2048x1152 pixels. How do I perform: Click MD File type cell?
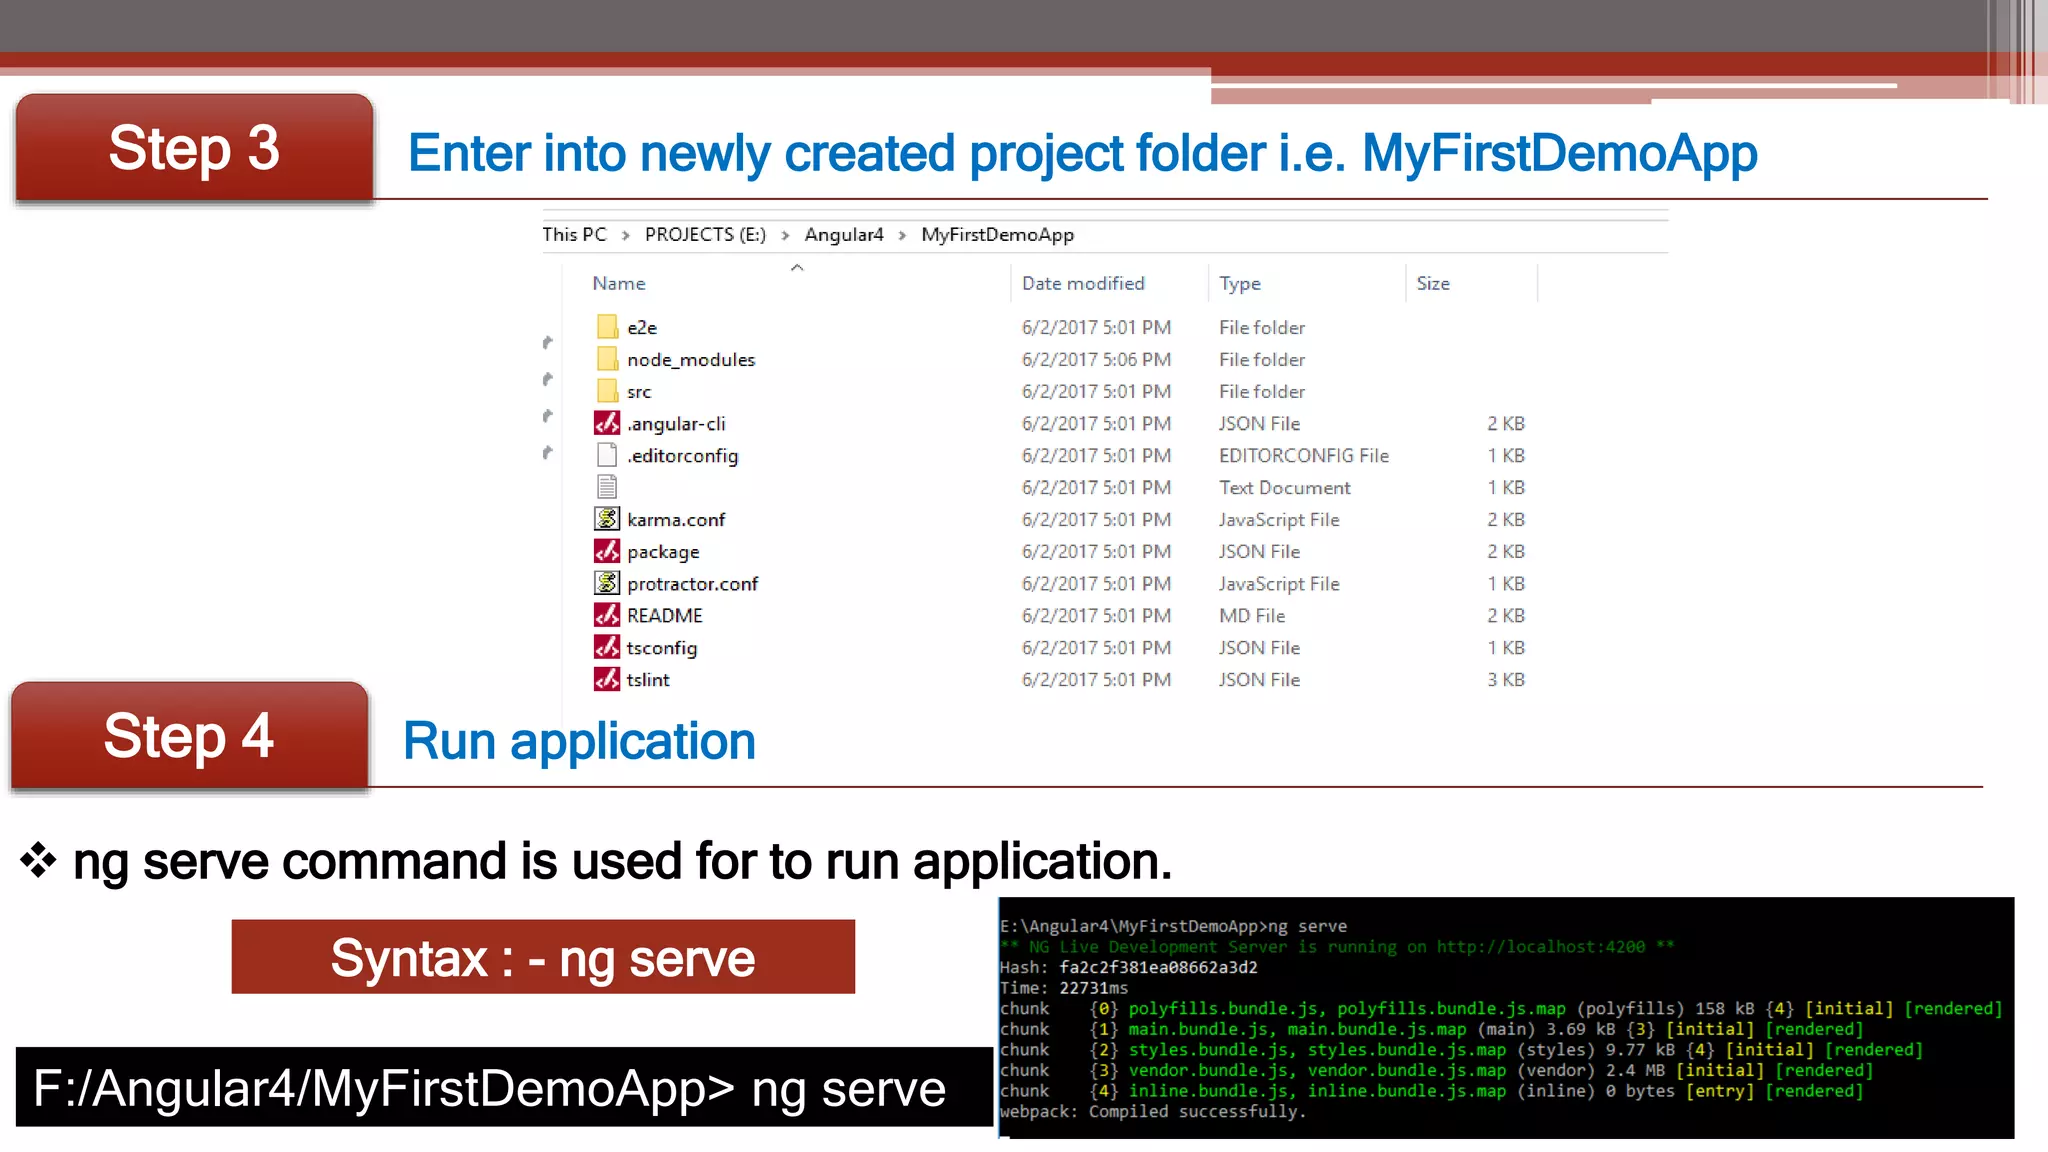(x=1251, y=615)
